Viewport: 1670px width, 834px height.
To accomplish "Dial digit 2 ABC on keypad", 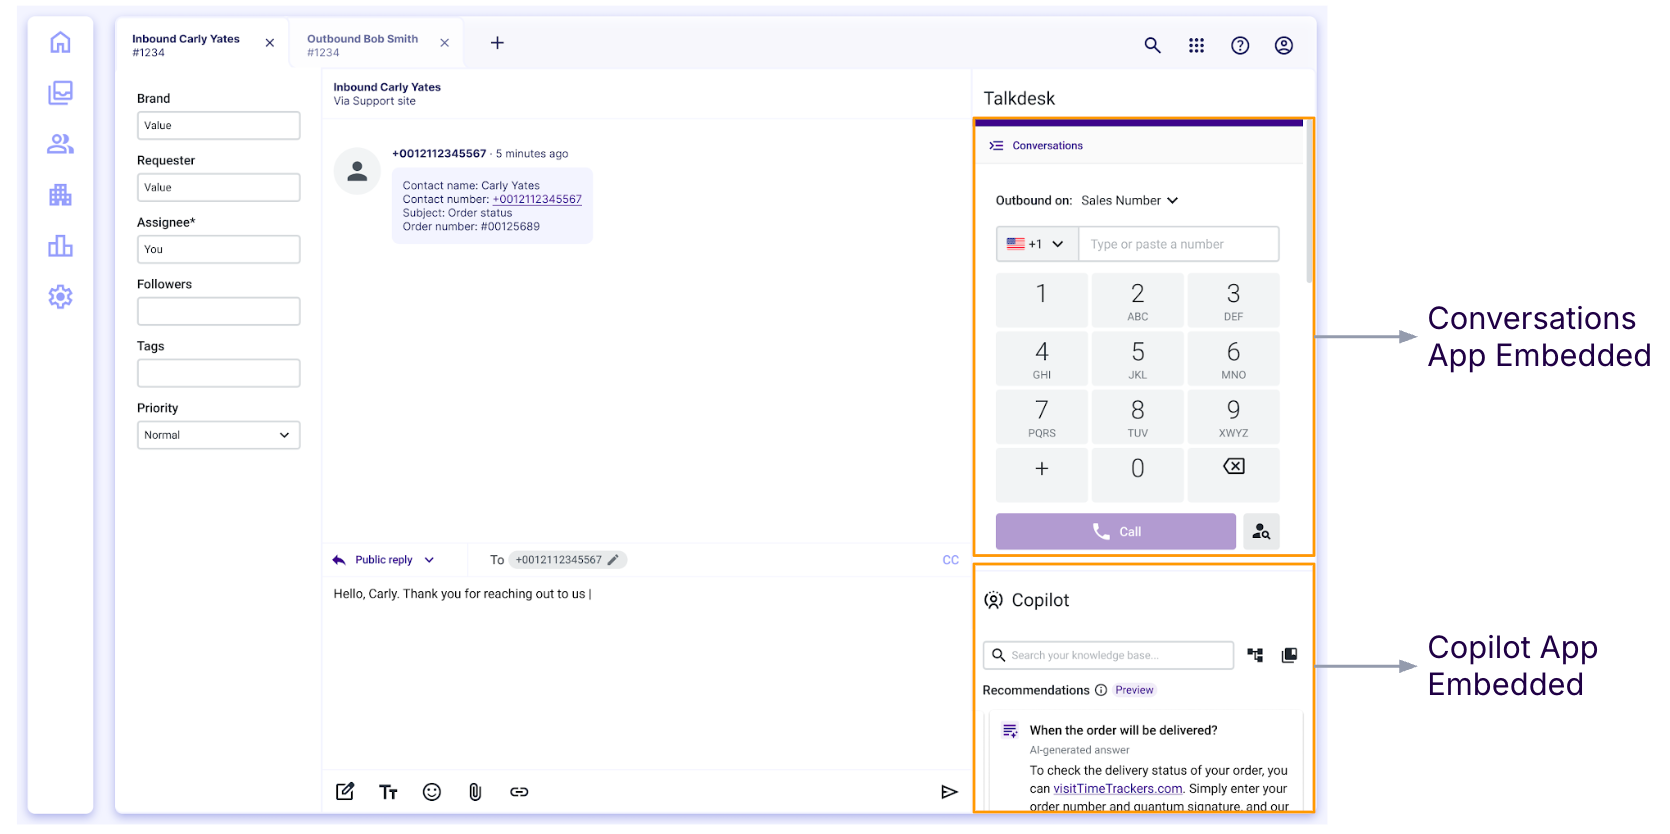I will (x=1137, y=300).
